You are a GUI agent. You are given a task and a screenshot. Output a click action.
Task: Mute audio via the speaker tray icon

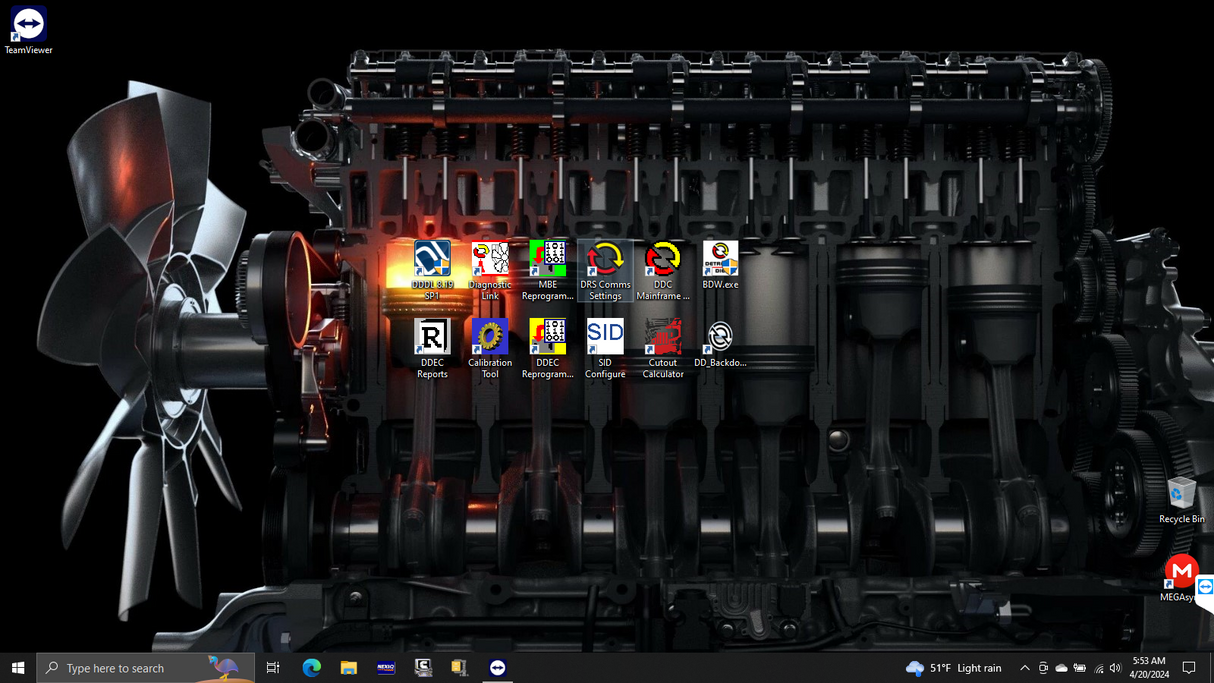1114,667
